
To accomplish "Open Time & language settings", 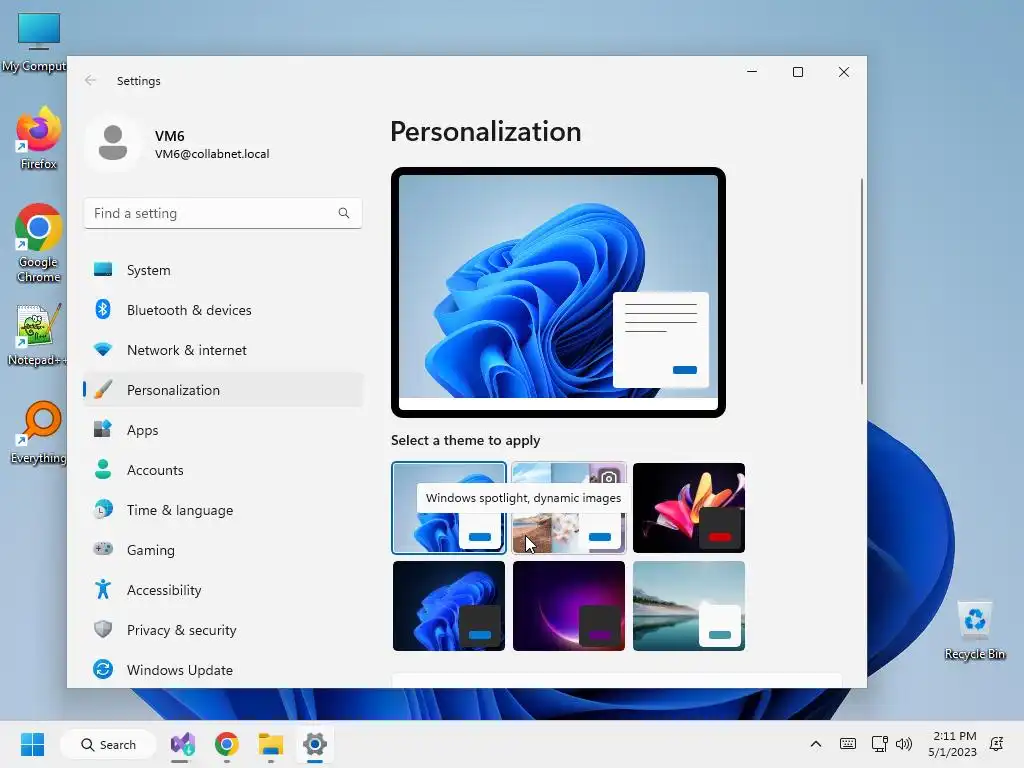I will click(x=223, y=510).
